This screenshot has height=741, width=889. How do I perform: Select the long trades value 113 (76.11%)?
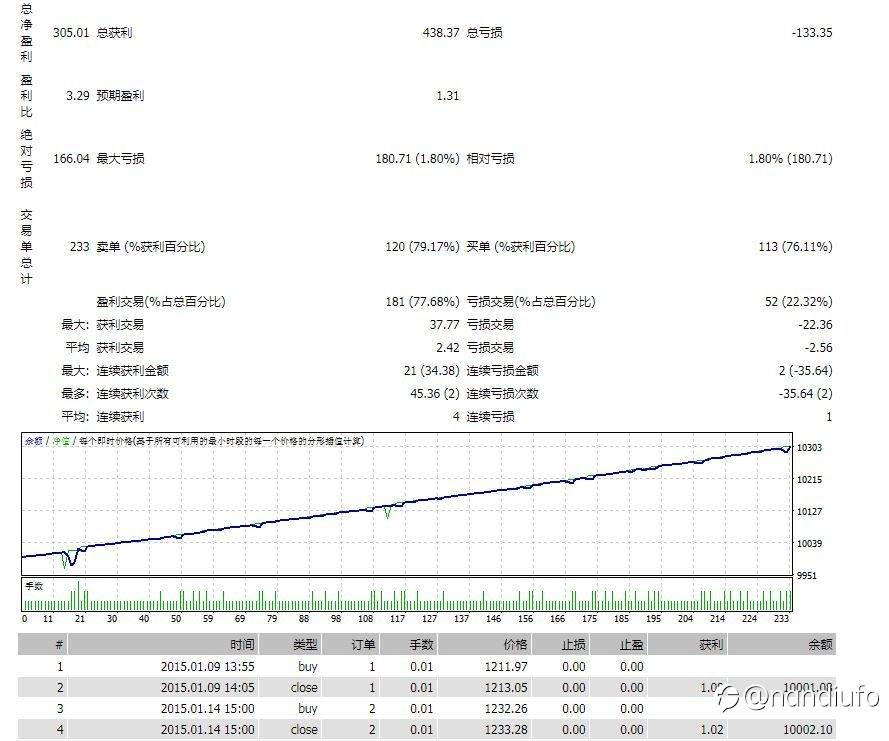(x=795, y=247)
